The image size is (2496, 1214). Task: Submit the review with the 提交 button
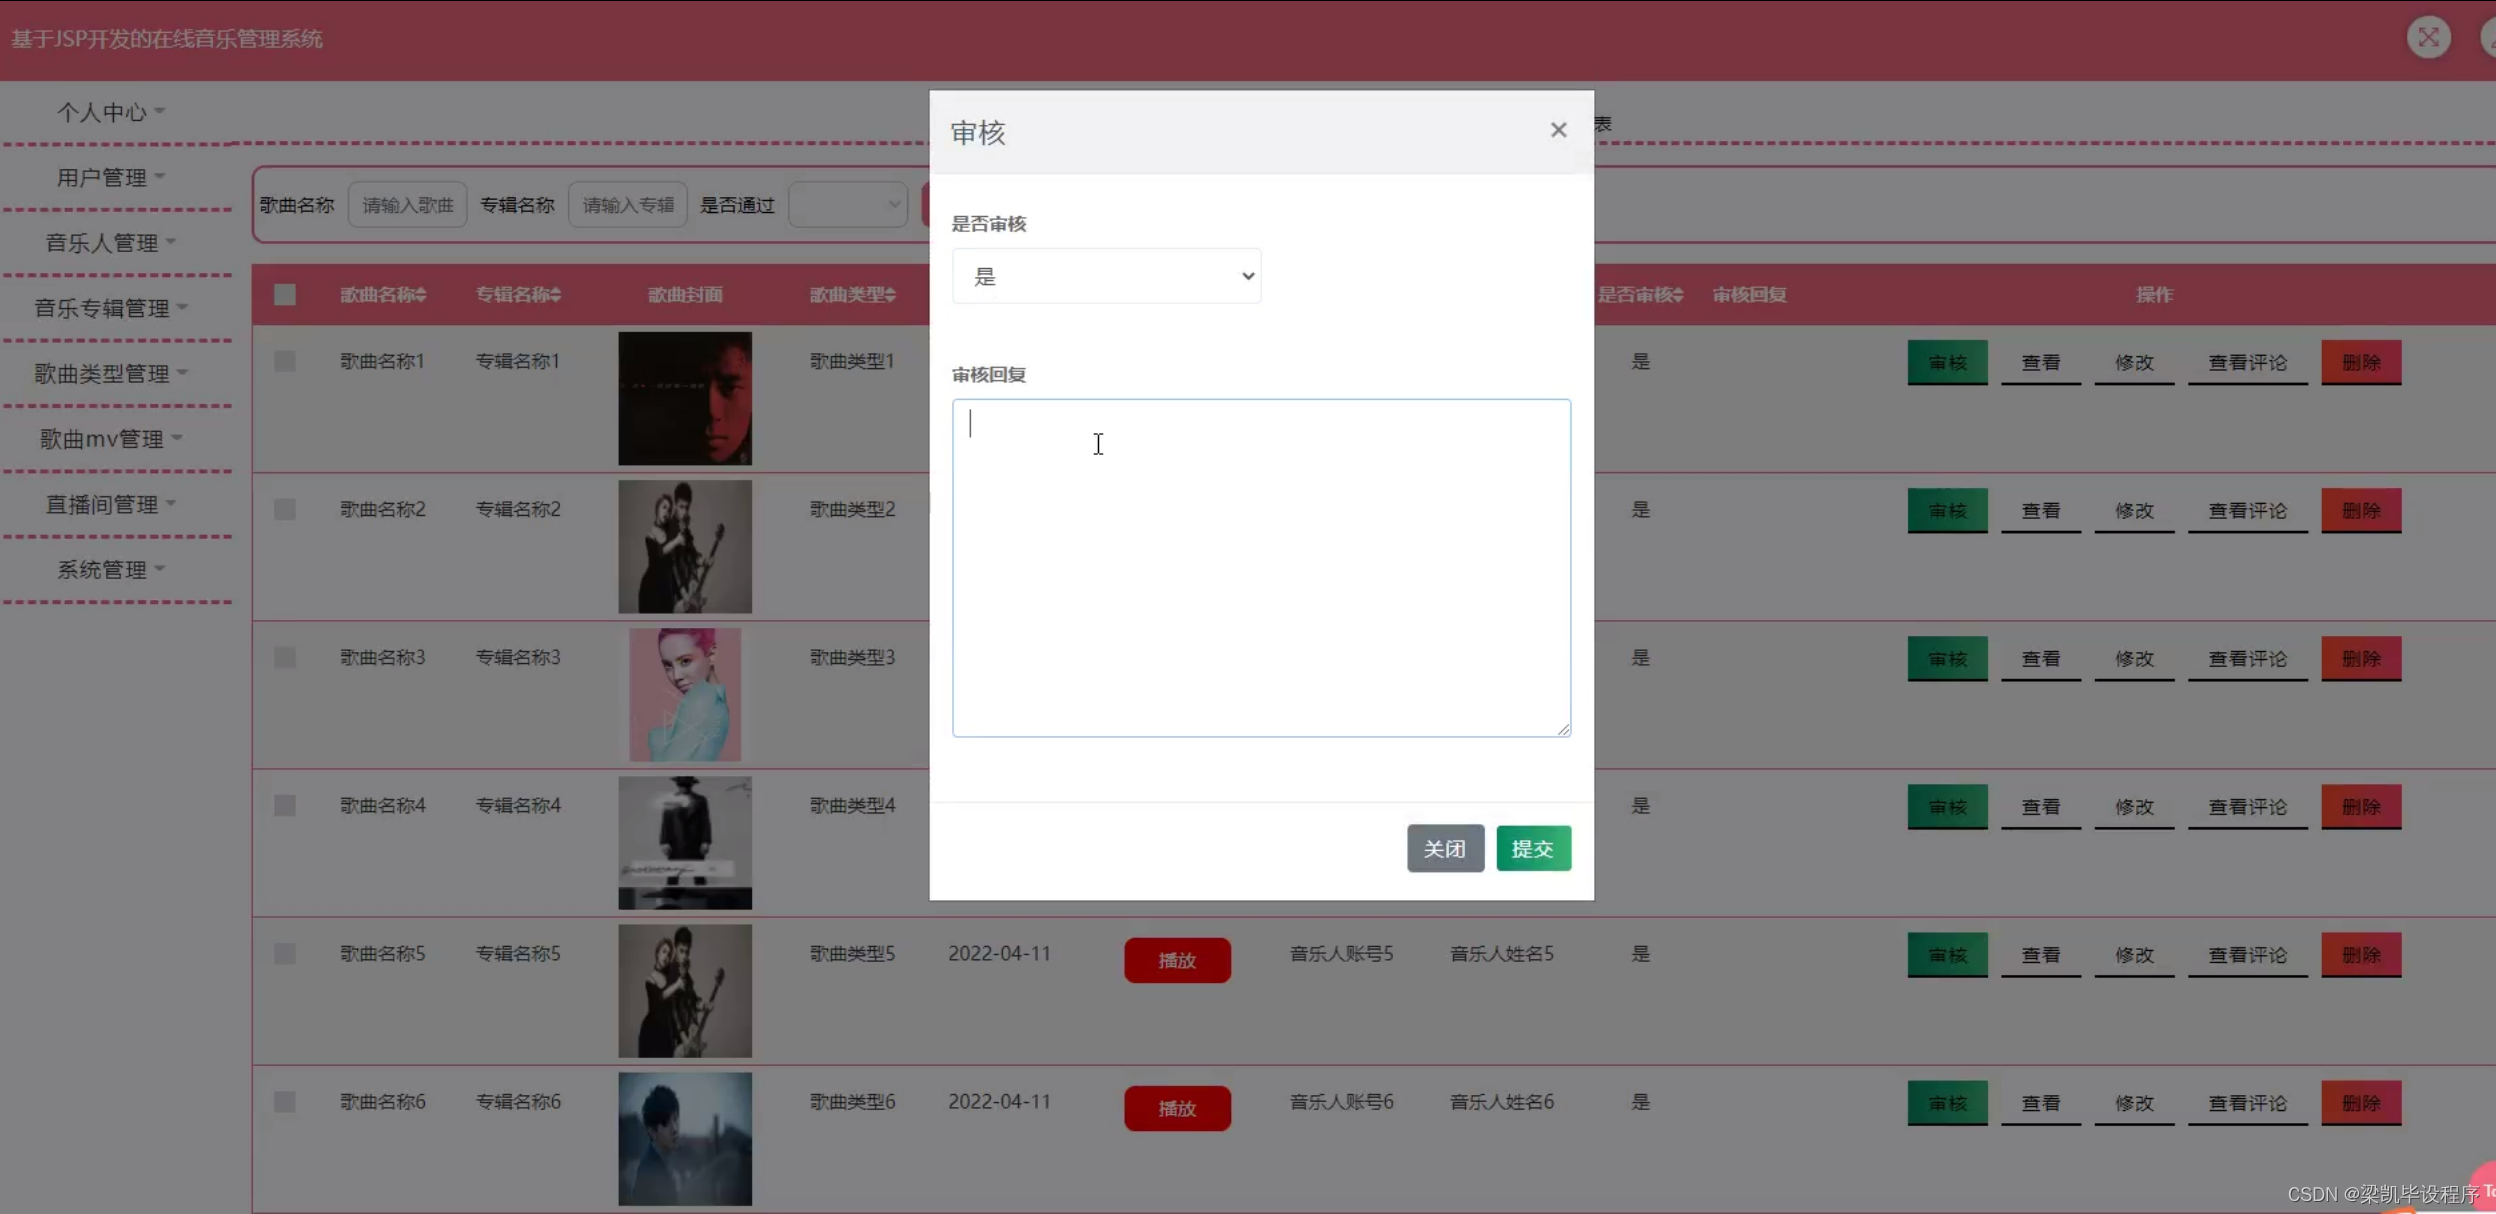[x=1533, y=848]
